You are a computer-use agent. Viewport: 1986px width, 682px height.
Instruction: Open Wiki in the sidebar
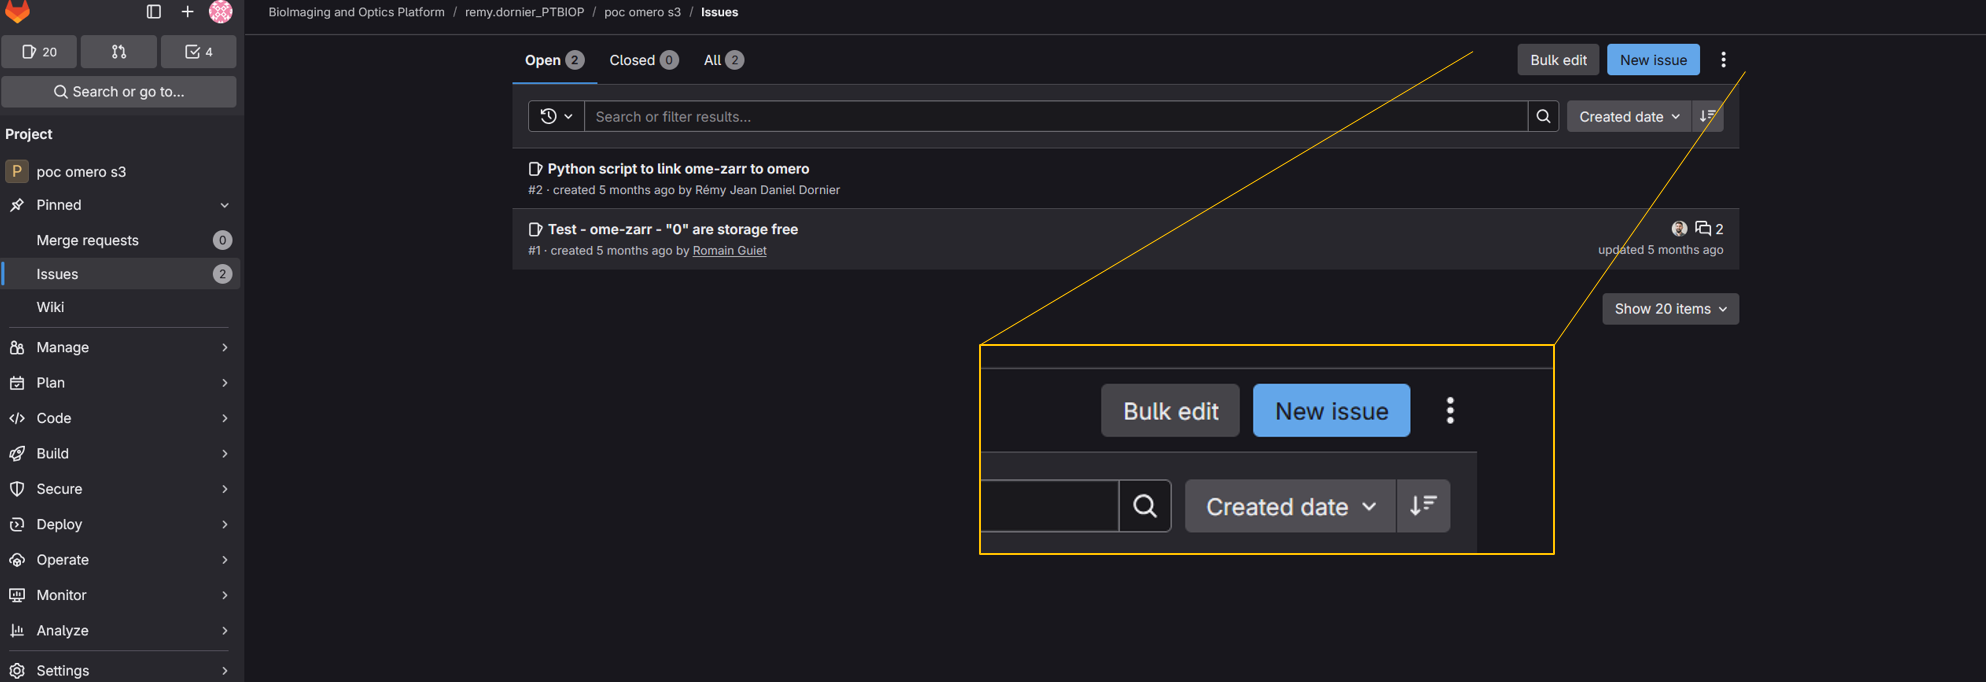tap(119, 308)
